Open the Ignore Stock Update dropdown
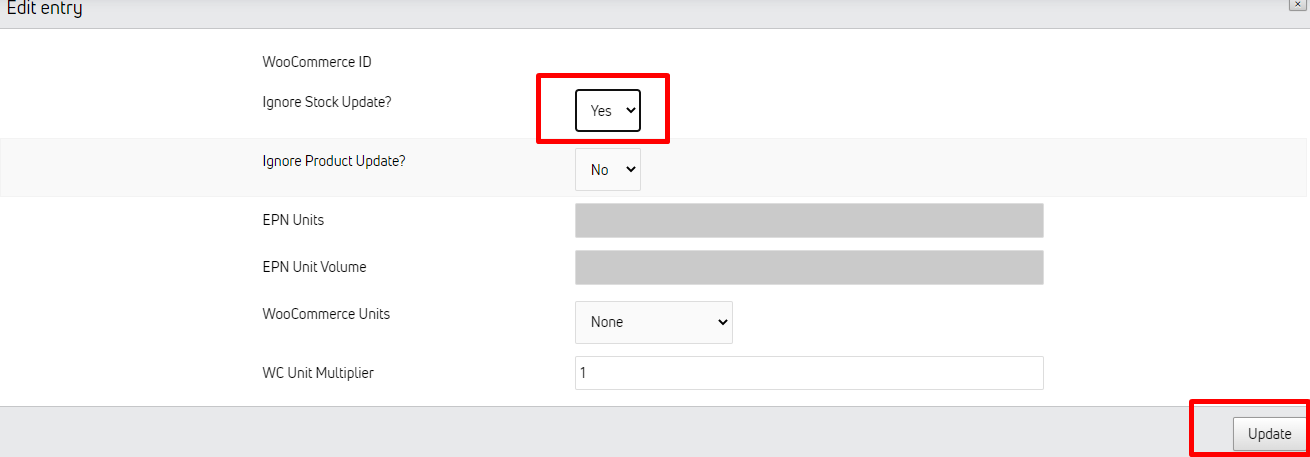The width and height of the screenshot is (1310, 457). [607, 111]
